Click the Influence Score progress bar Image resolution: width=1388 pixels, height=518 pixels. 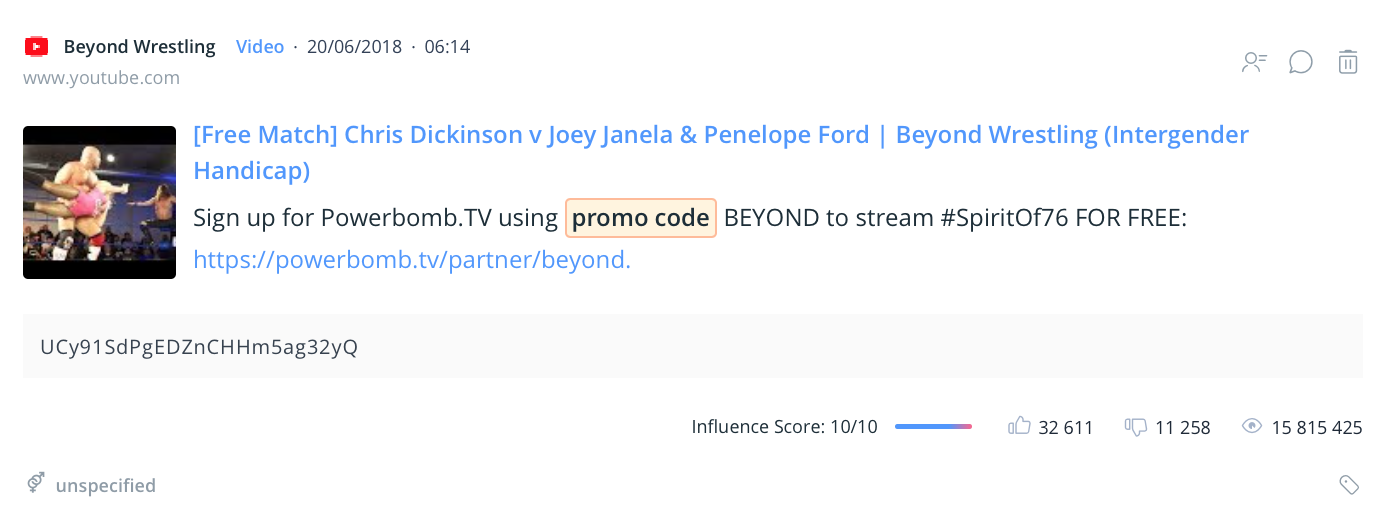933,427
